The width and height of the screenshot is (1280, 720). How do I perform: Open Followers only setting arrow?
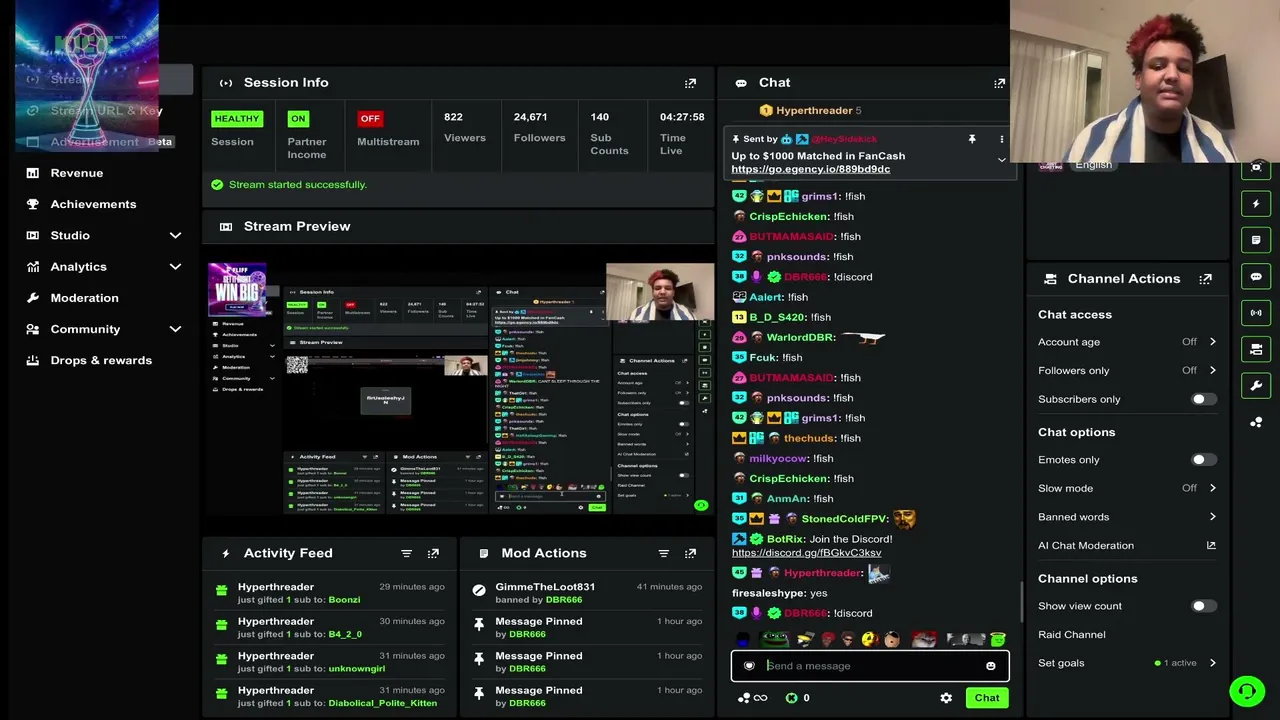1212,370
